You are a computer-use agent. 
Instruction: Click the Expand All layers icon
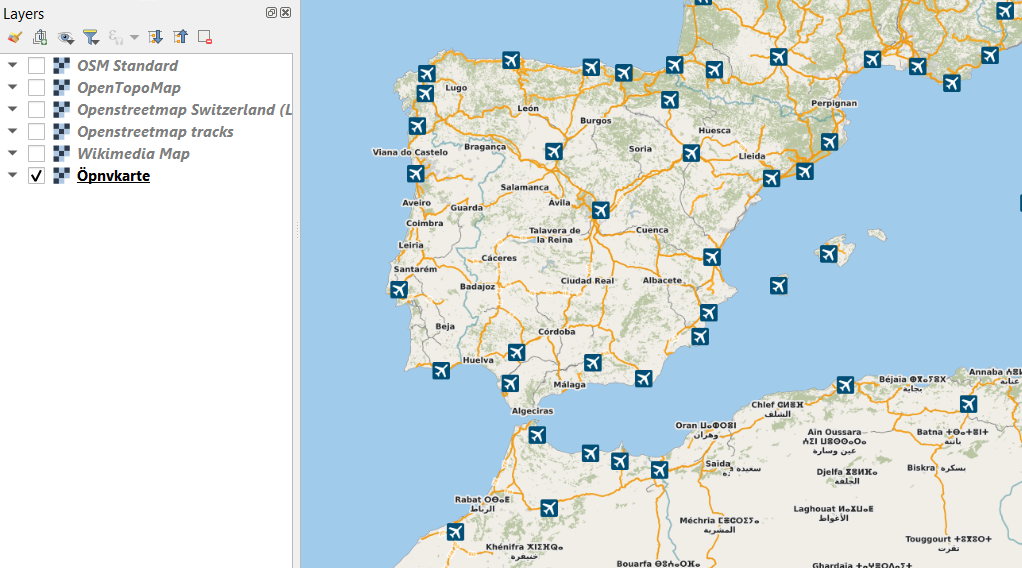pos(155,37)
